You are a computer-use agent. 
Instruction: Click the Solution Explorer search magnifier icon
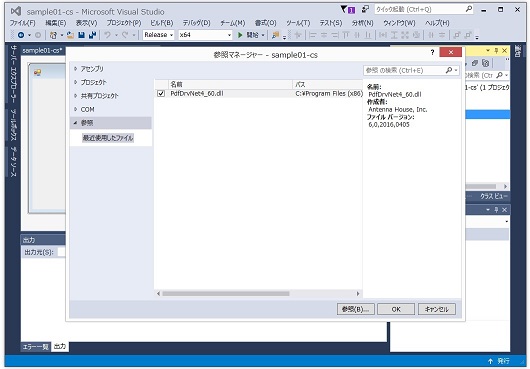coord(499,75)
